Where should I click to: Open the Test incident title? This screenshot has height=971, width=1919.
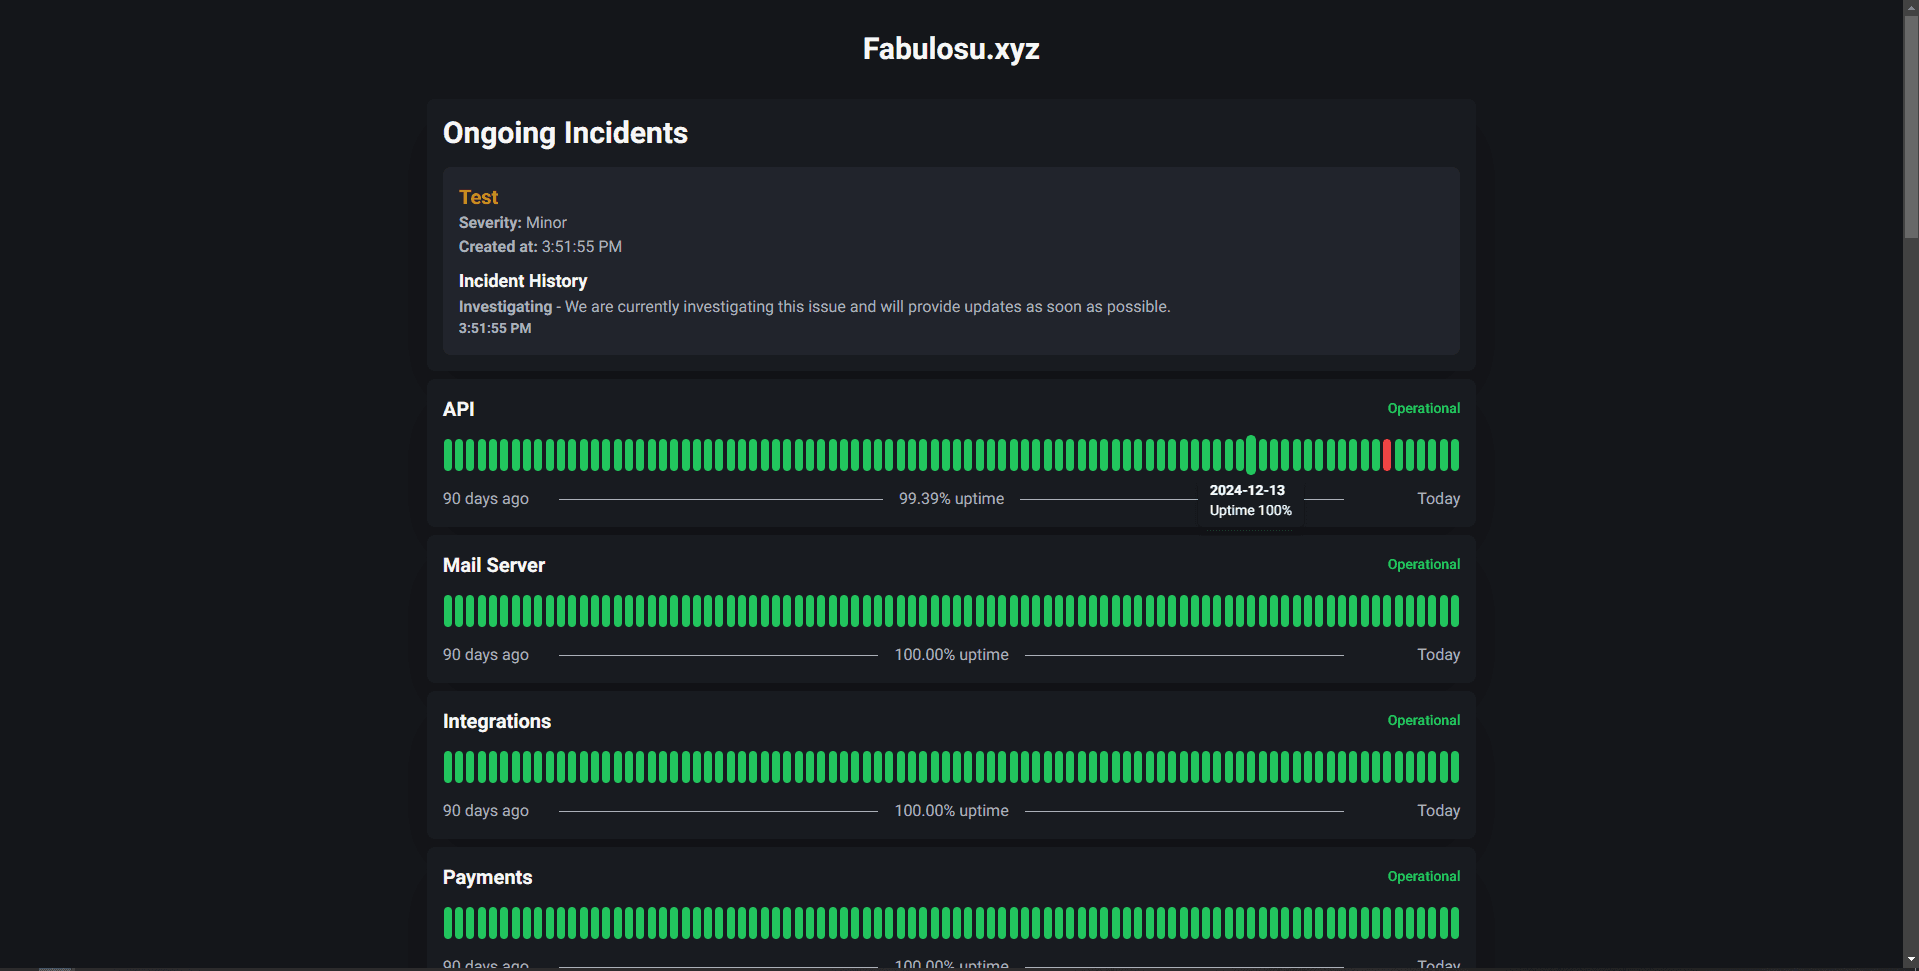tap(478, 197)
